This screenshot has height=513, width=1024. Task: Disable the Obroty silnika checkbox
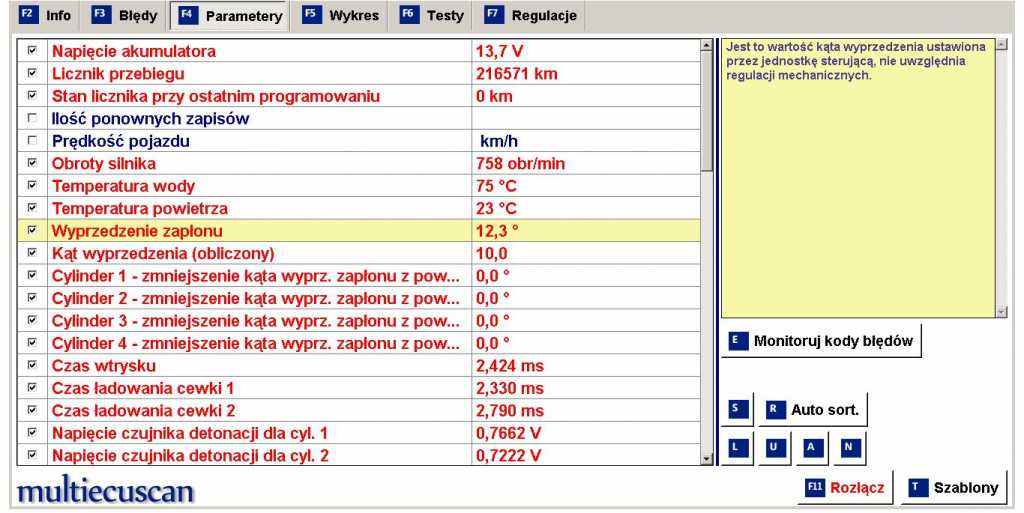pyautogui.click(x=32, y=163)
